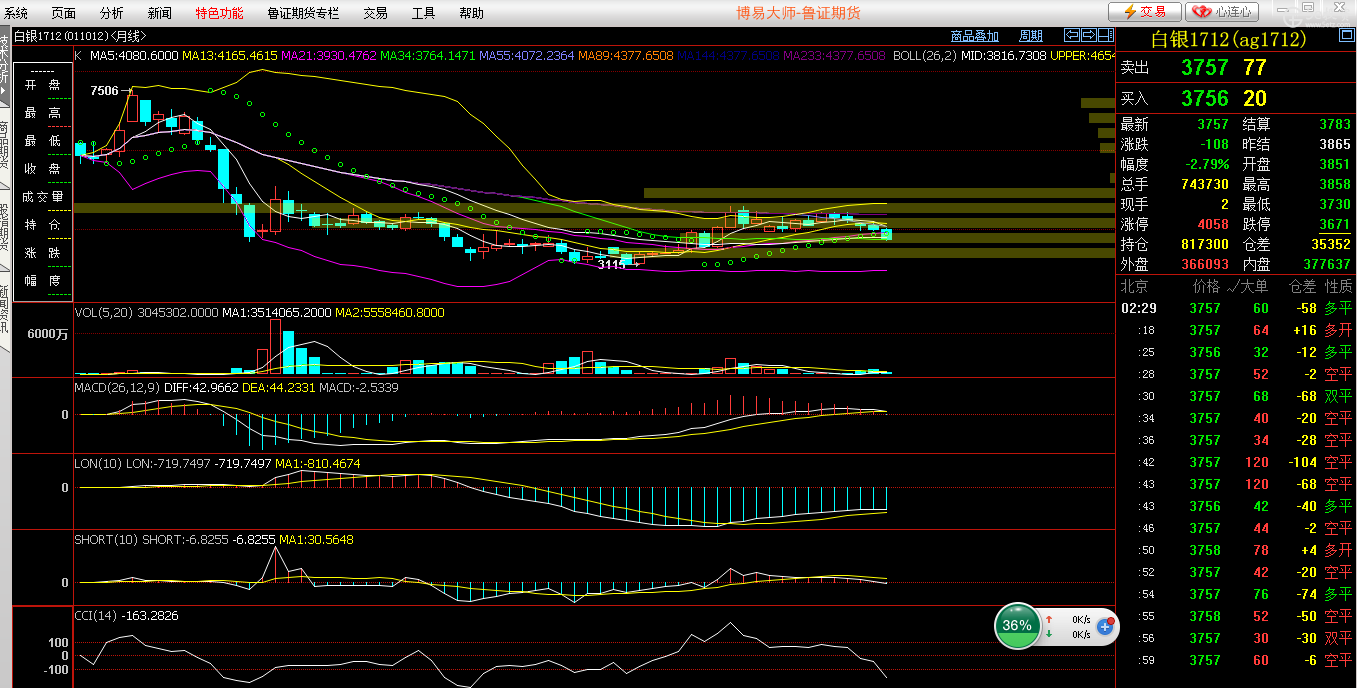Click the 涨停 value 4058
The image size is (1357, 688).
click(1212, 224)
